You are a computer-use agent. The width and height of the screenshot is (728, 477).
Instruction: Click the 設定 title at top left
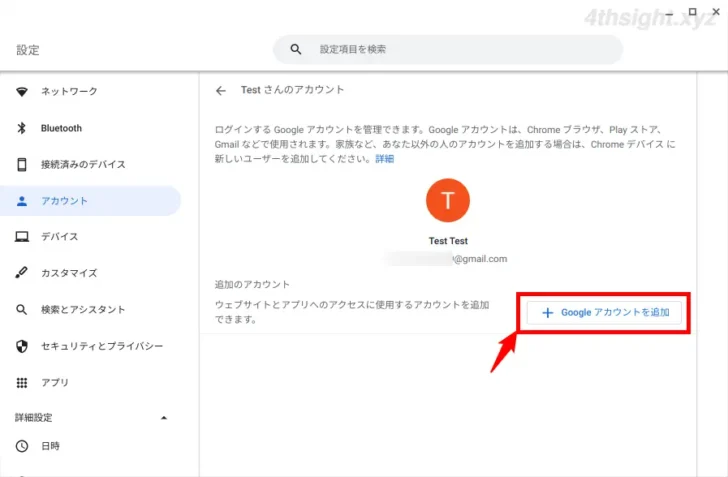point(28,50)
